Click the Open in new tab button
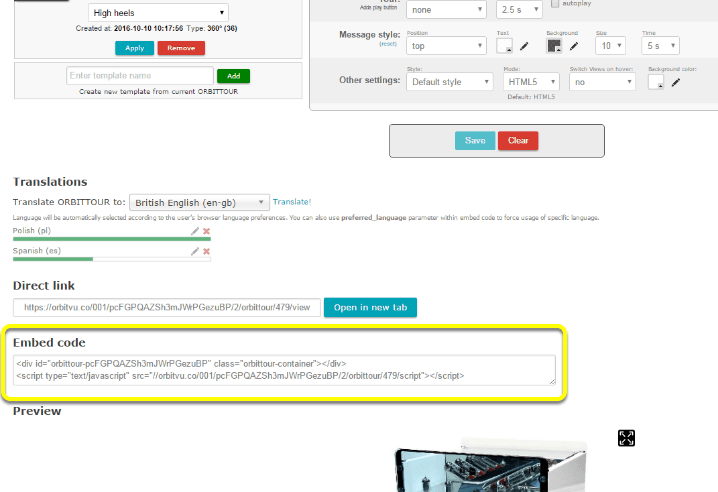This screenshot has height=492, width=718. (370, 307)
